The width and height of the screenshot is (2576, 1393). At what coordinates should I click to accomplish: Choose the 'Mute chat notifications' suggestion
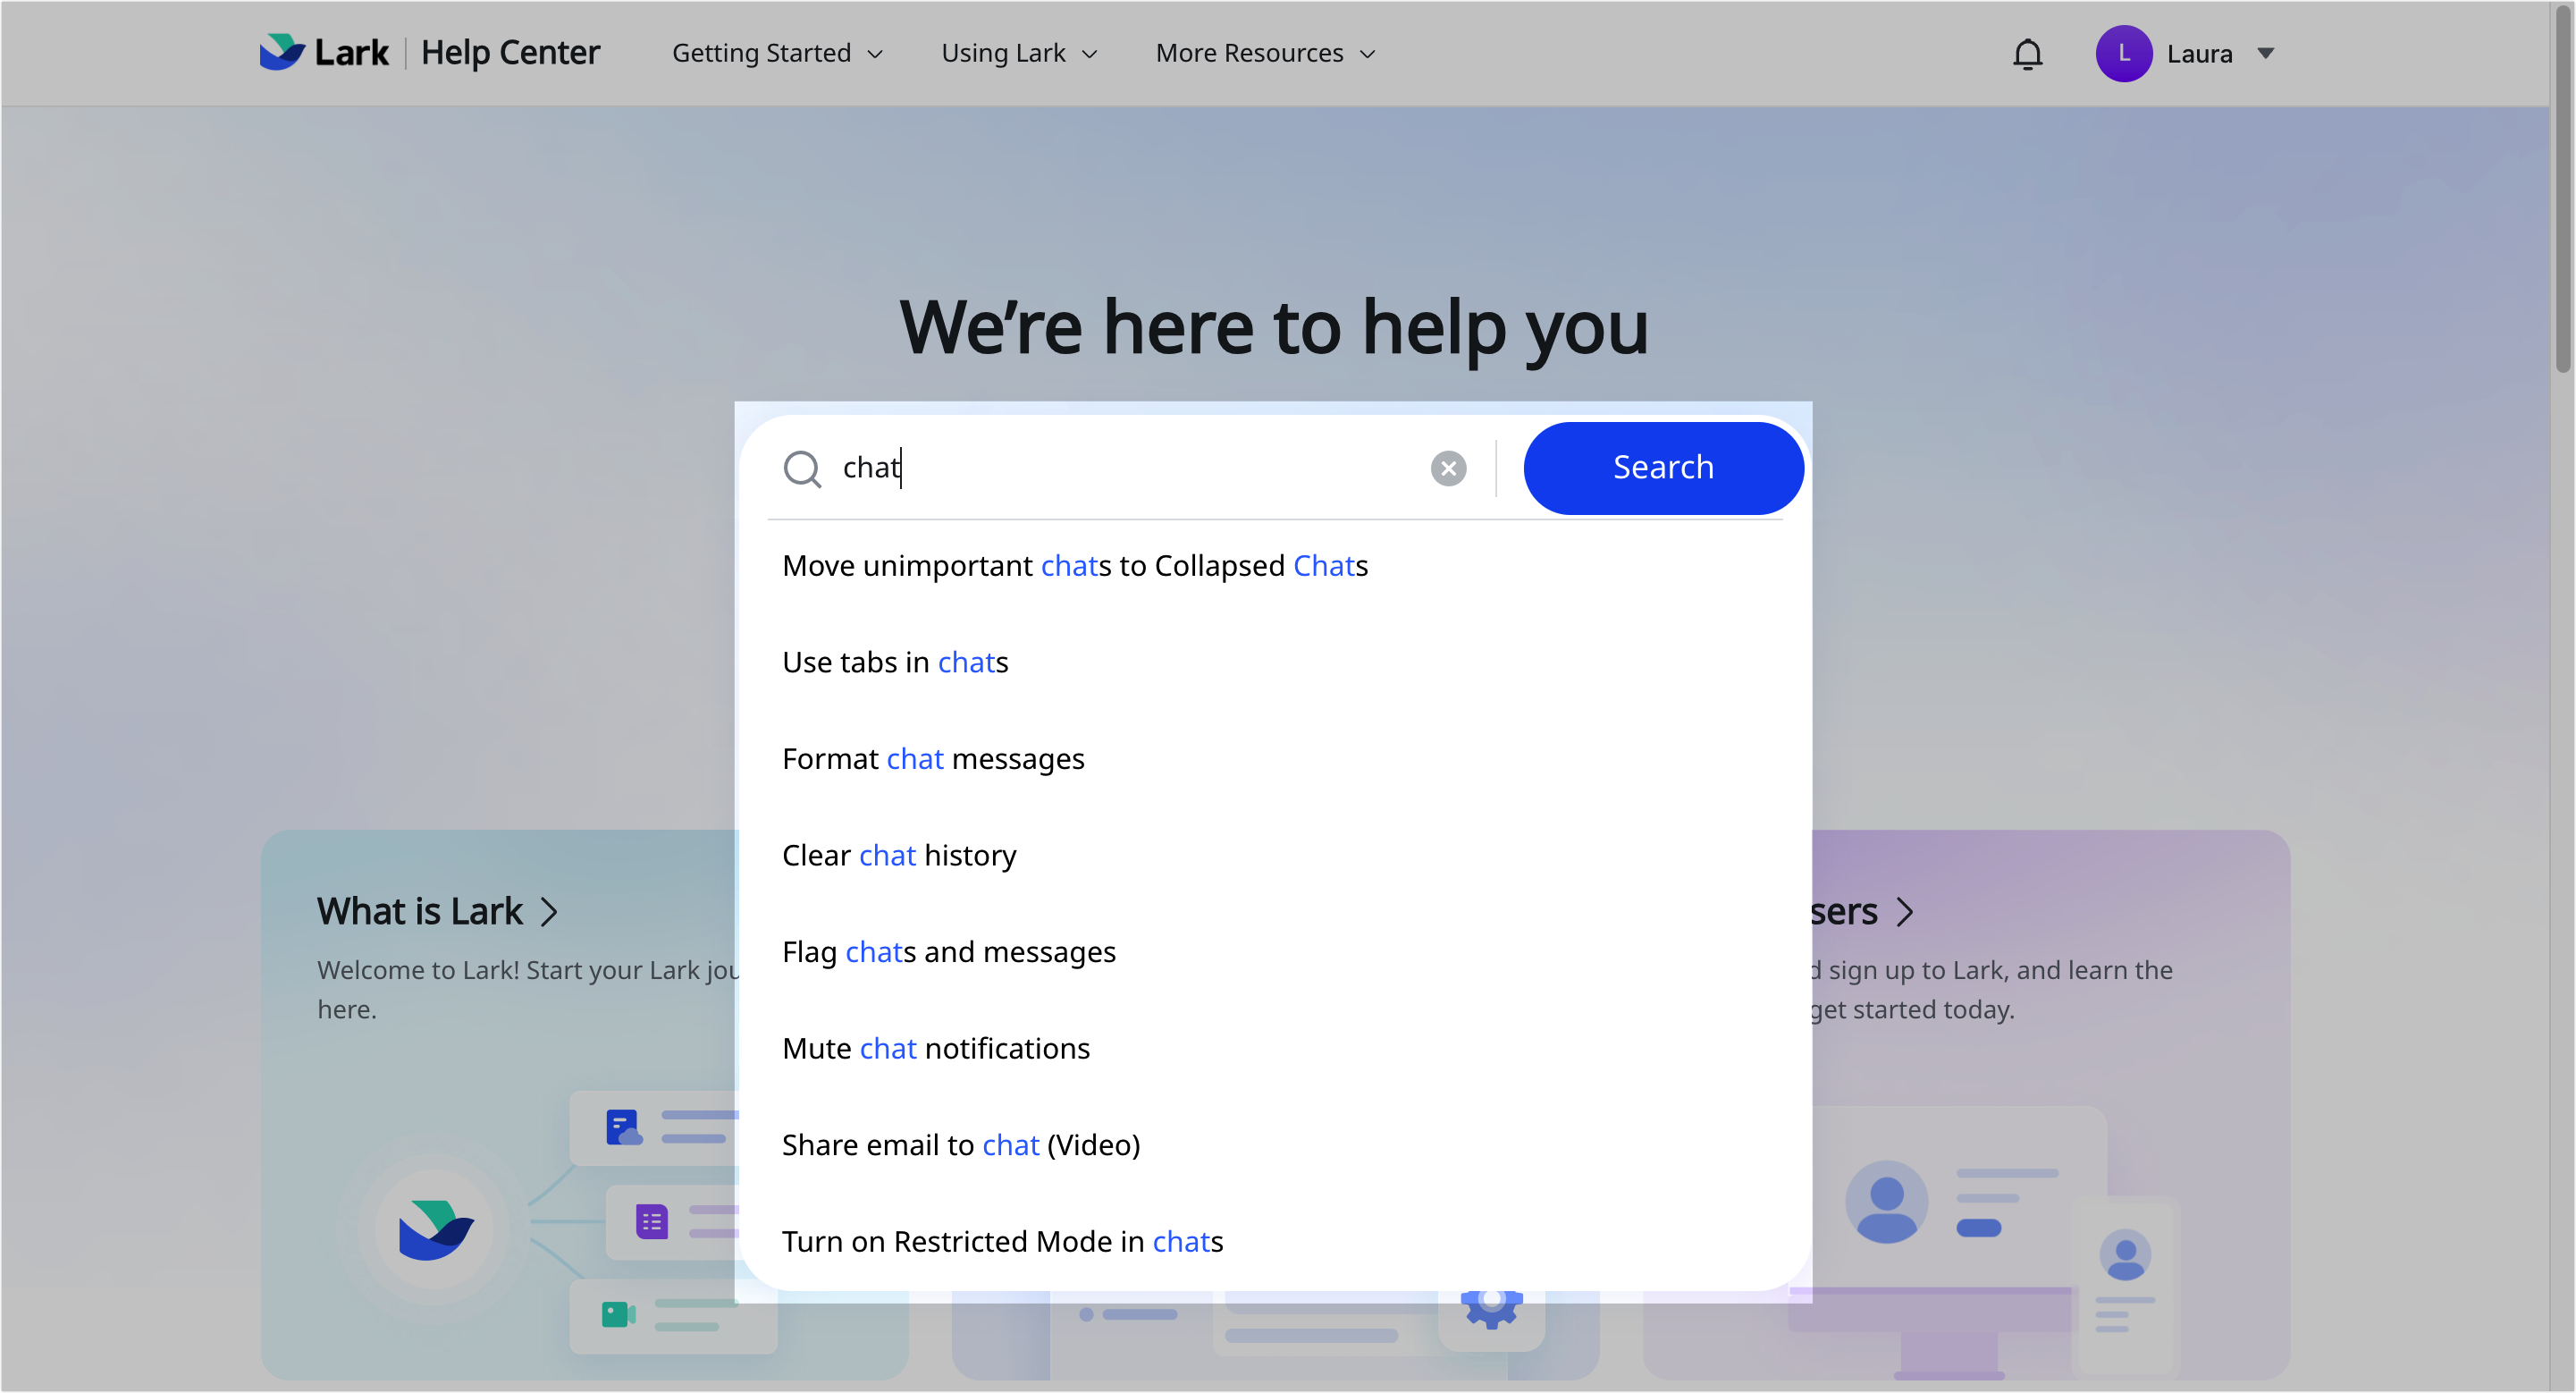tap(935, 1048)
